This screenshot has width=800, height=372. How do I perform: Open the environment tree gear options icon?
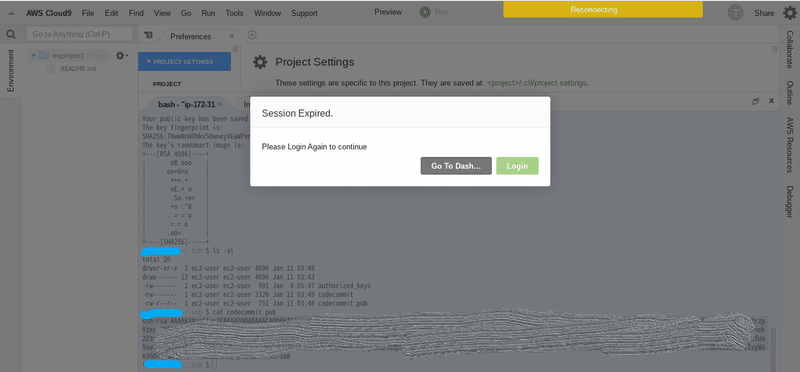(x=121, y=55)
